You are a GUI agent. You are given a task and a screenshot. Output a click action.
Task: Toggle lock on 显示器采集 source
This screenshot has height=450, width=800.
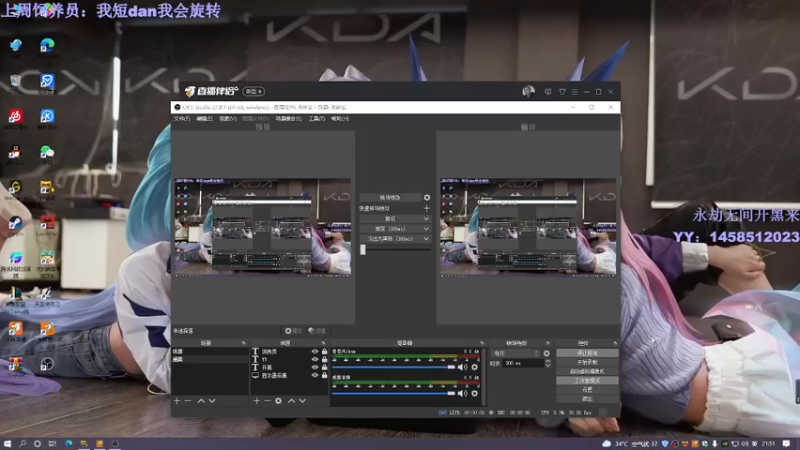[x=324, y=375]
